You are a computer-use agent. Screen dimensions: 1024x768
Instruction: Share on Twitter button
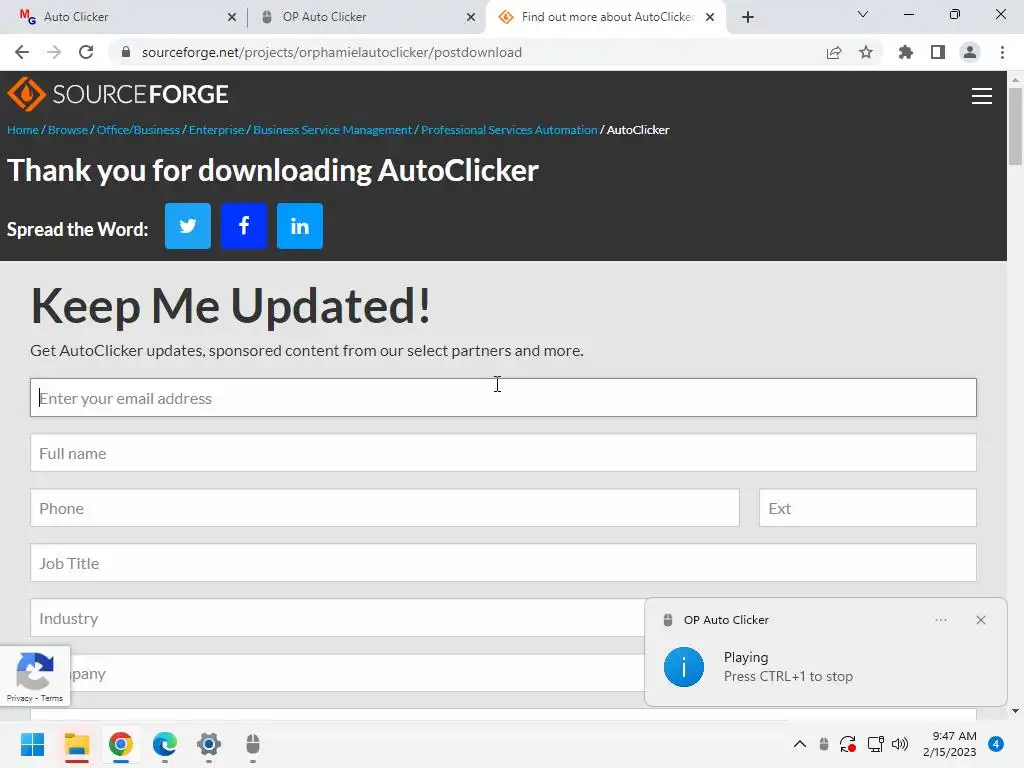point(188,226)
